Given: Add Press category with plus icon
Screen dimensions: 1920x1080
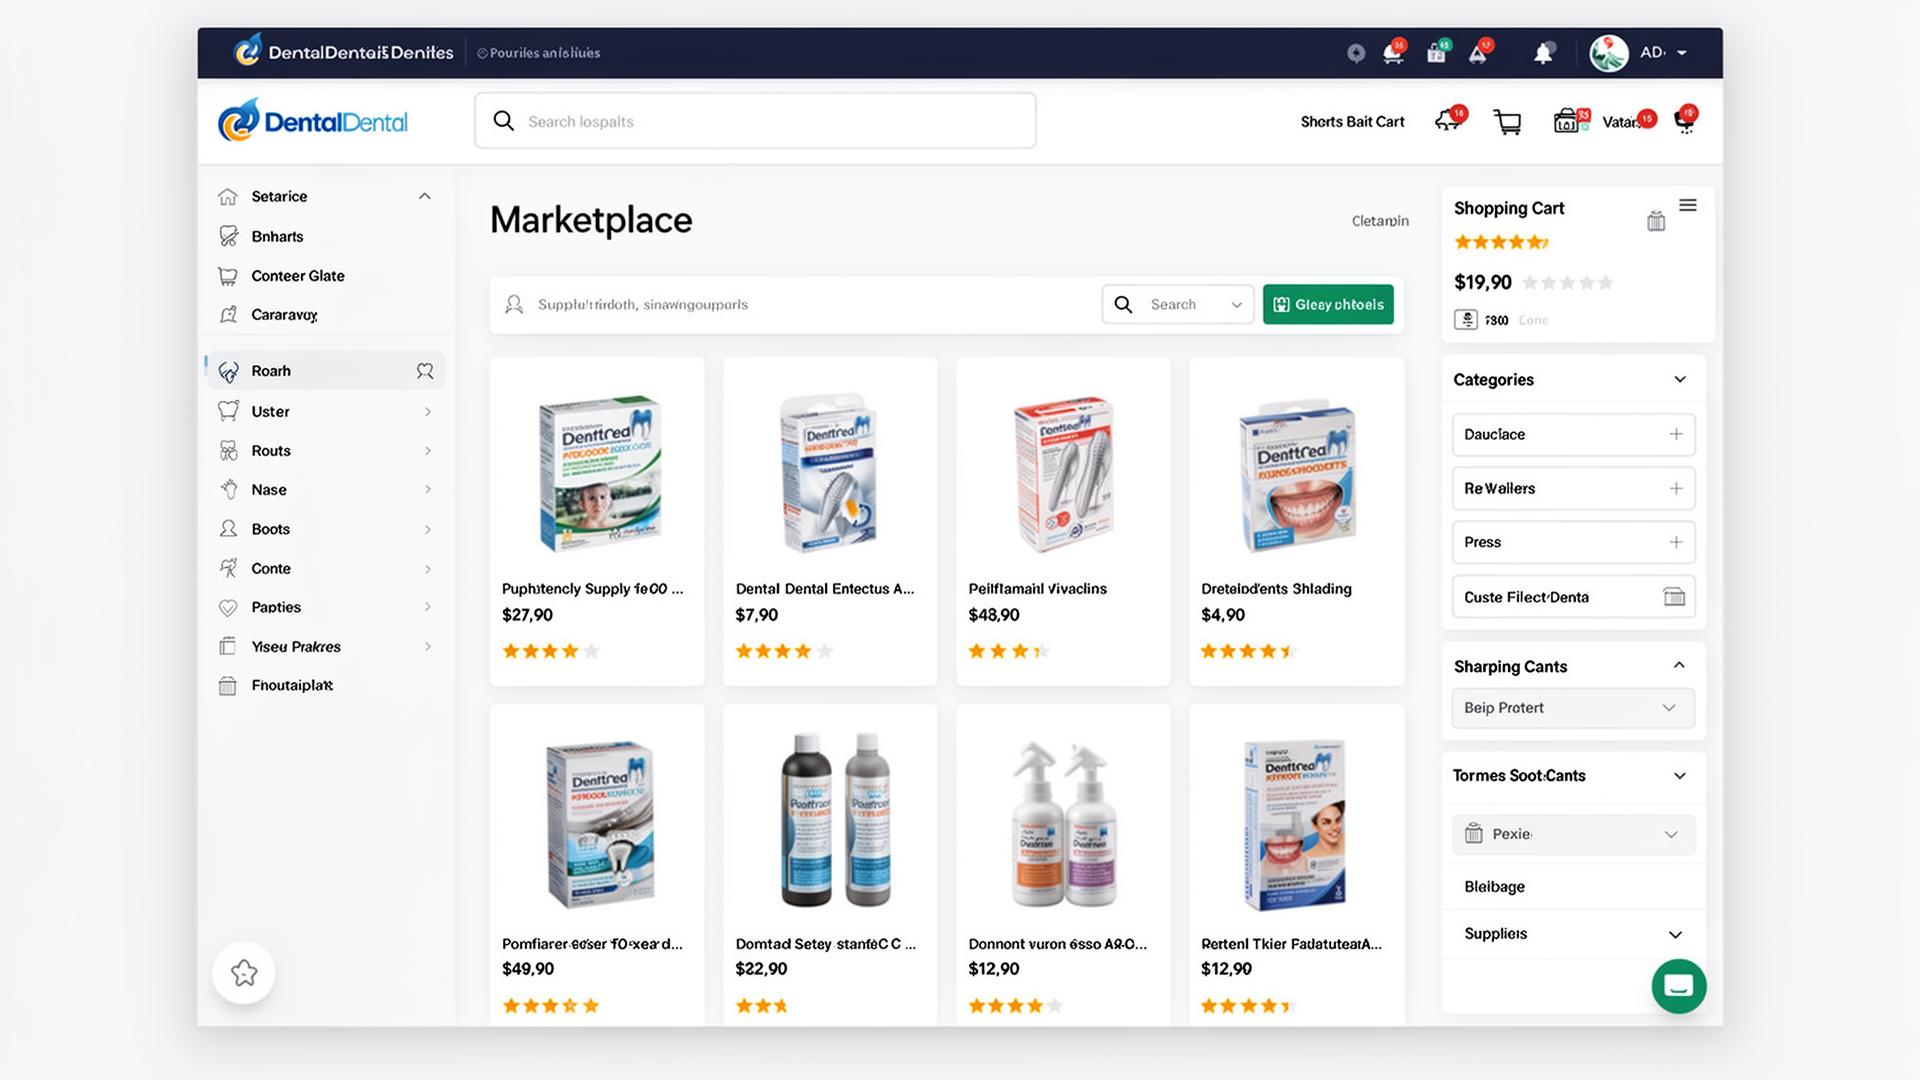Looking at the screenshot, I should tap(1676, 542).
